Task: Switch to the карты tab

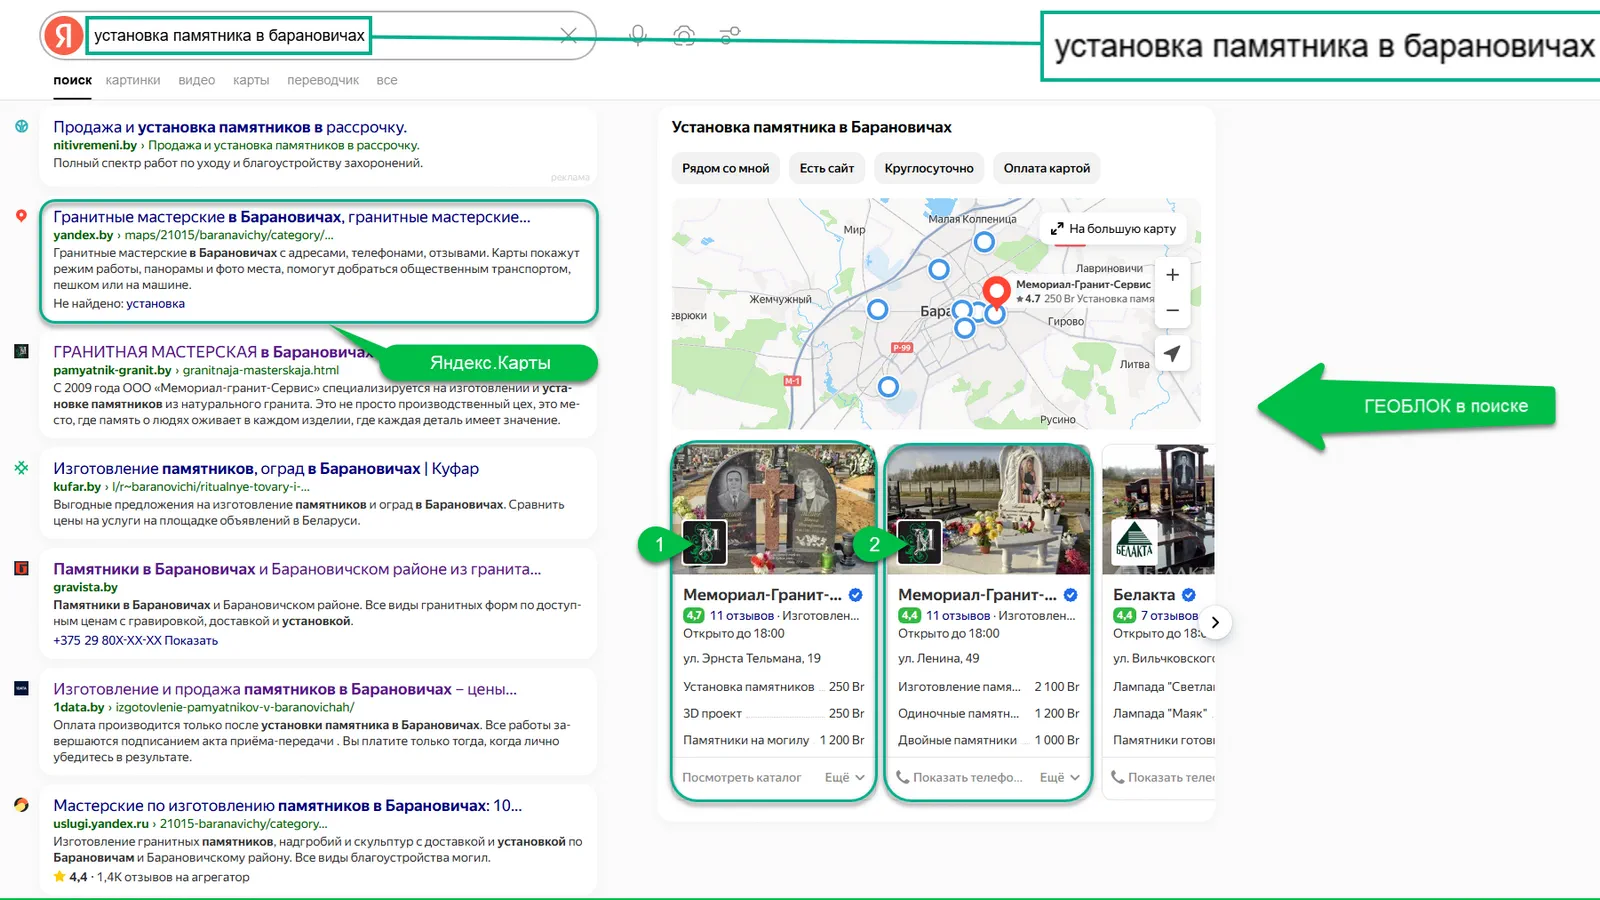Action: [251, 80]
